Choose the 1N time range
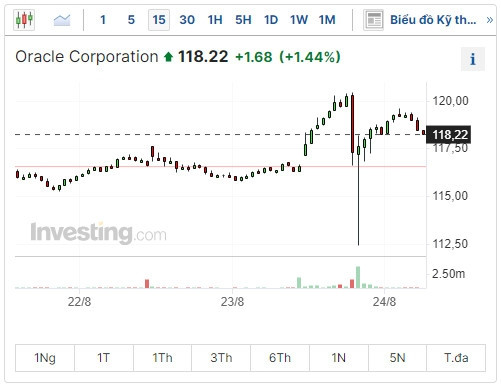 pos(339,358)
